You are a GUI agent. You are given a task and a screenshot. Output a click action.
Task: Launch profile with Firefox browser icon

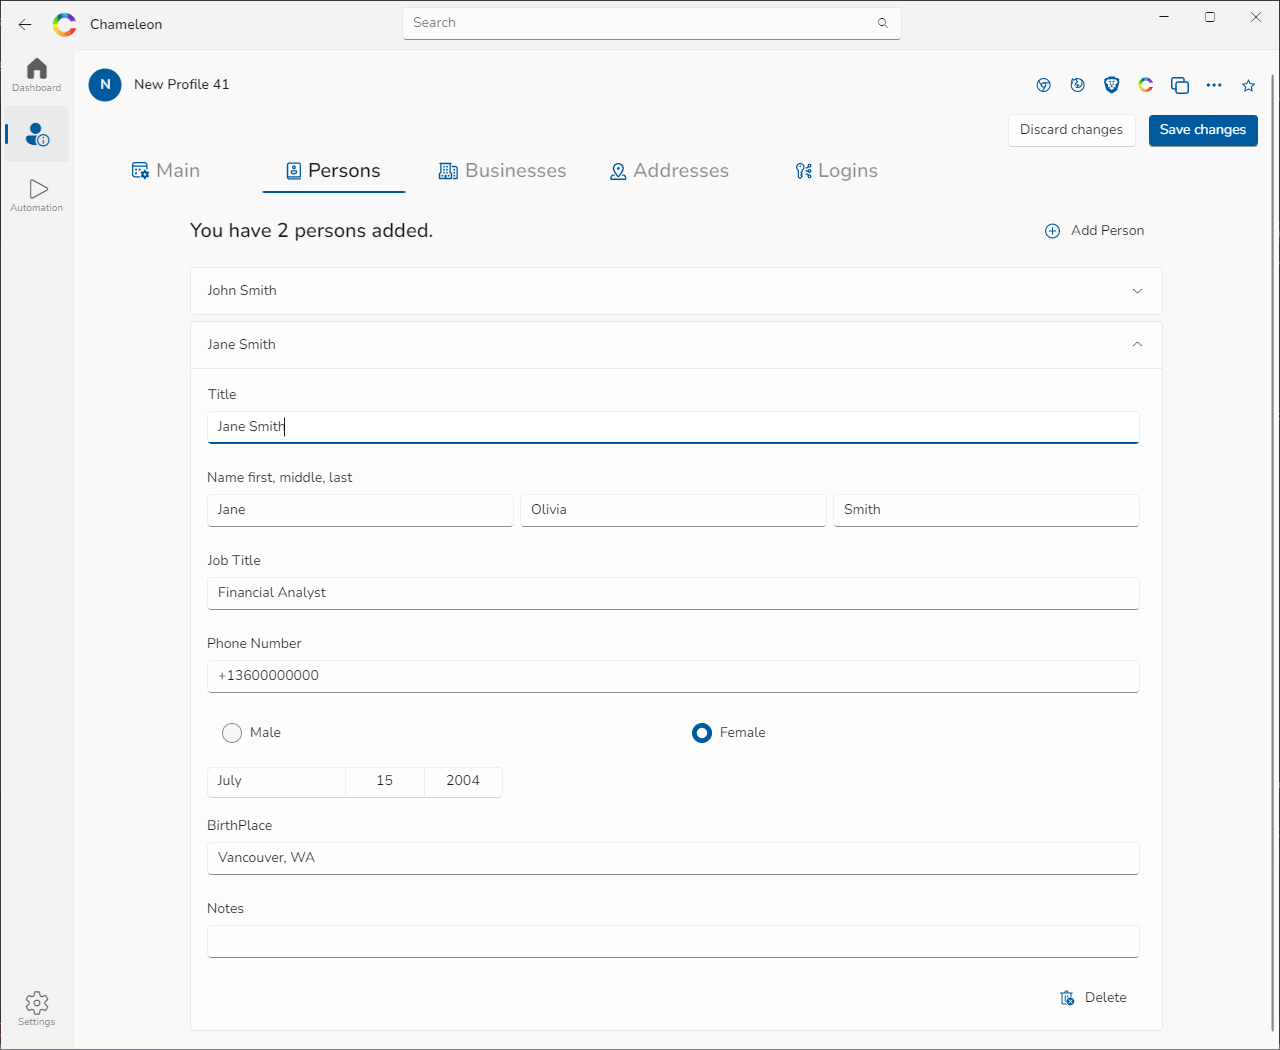pos(1077,86)
